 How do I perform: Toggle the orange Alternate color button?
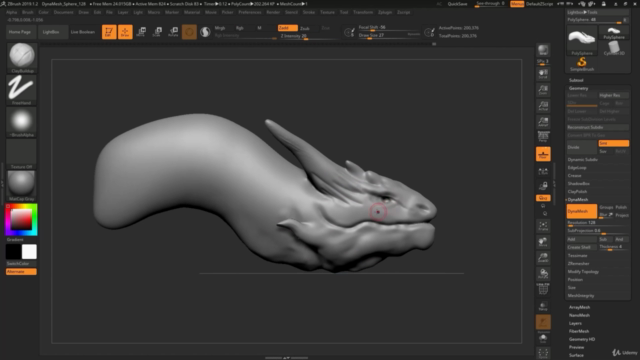(21, 271)
